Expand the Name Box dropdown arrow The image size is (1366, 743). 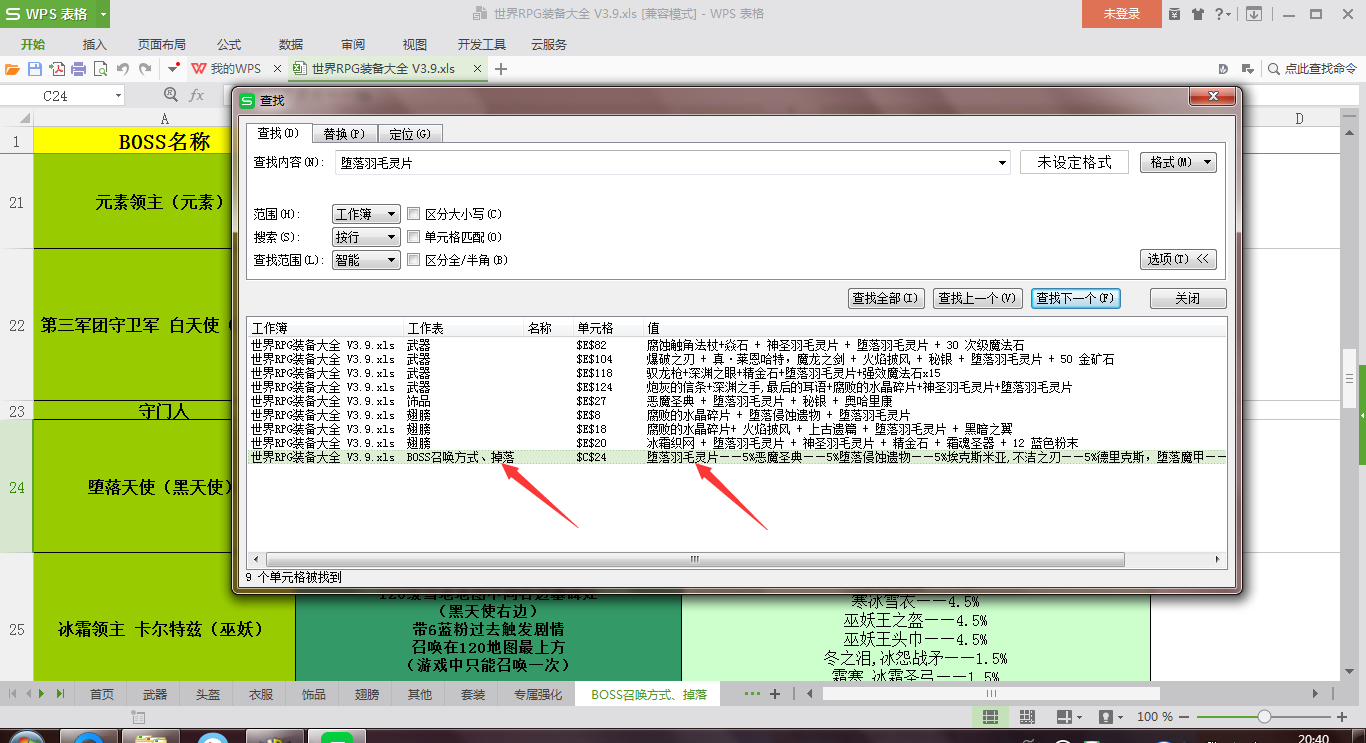118,95
